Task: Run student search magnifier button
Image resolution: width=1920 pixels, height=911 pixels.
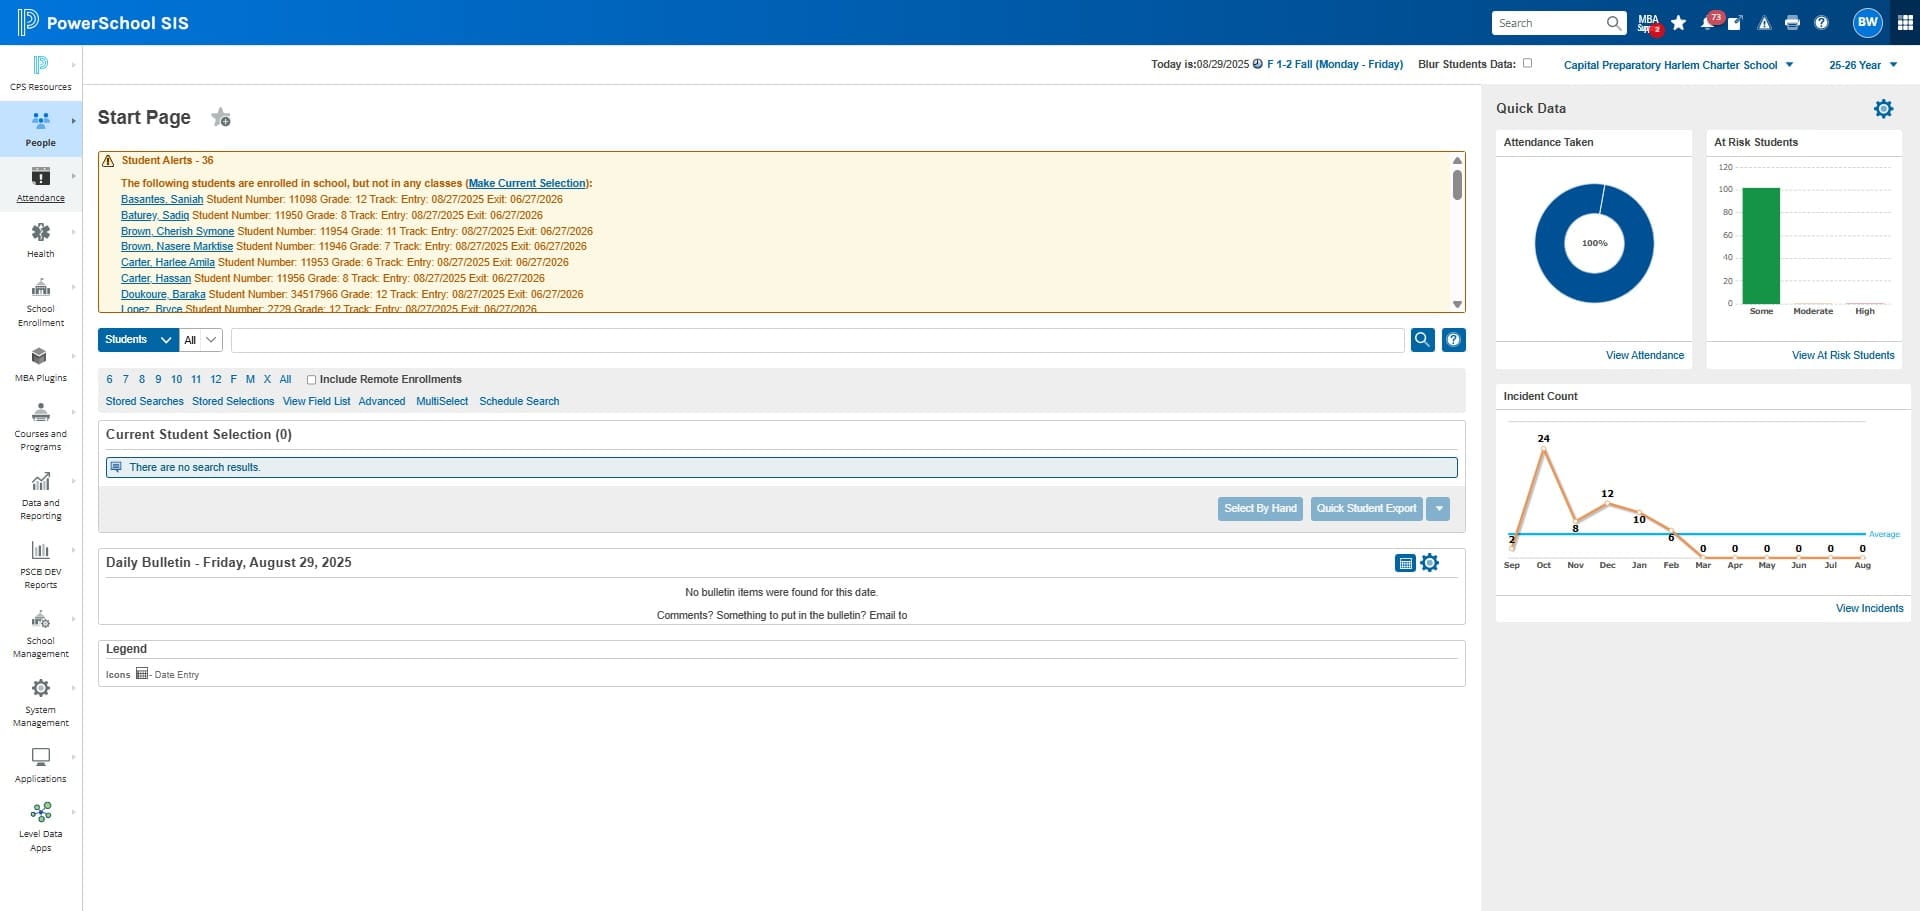Action: pyautogui.click(x=1422, y=340)
